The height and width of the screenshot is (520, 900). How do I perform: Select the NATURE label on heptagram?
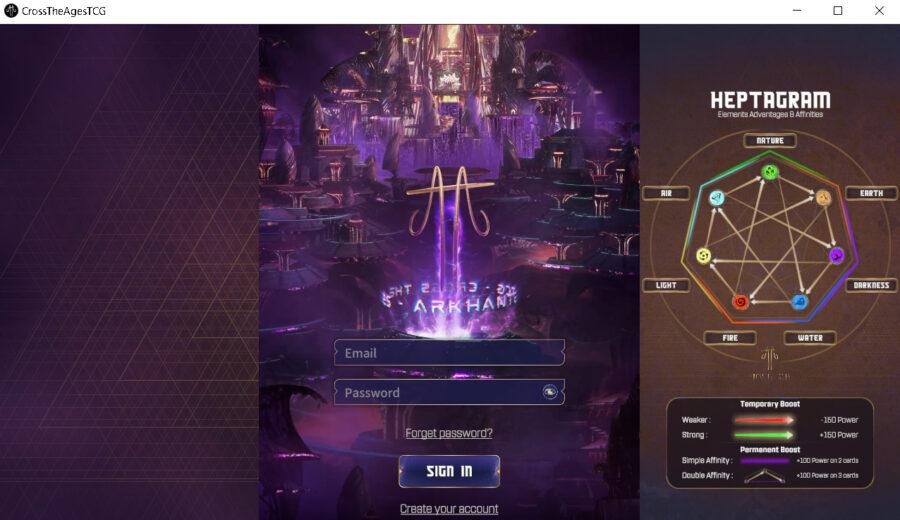(x=770, y=141)
